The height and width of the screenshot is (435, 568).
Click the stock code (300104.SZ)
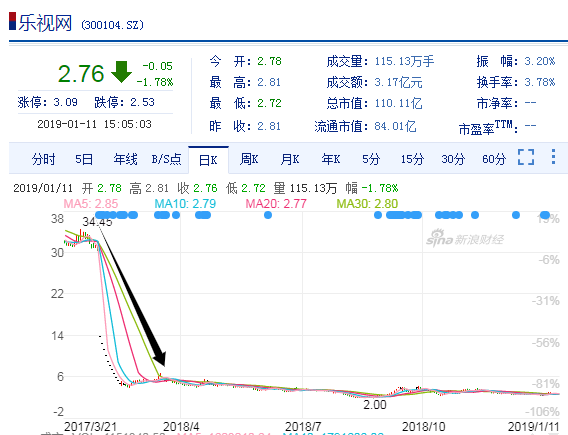click(x=112, y=25)
